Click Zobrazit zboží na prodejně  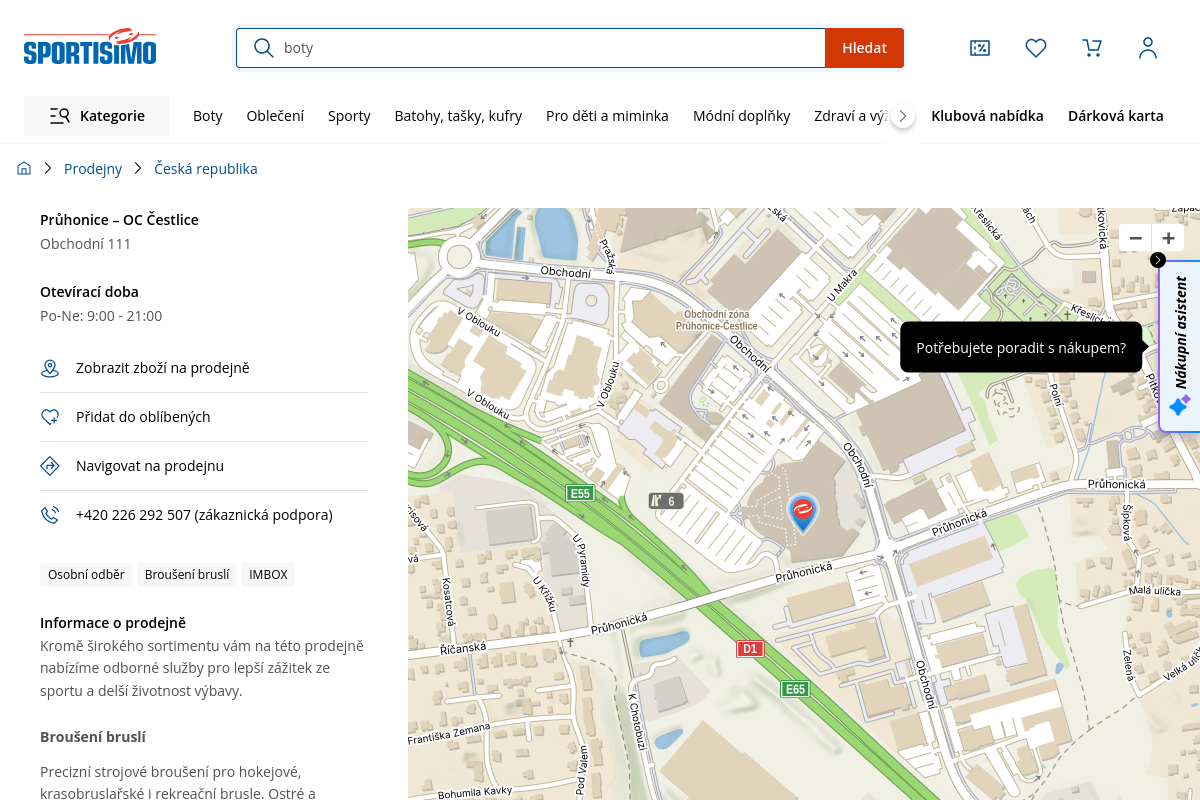click(163, 368)
